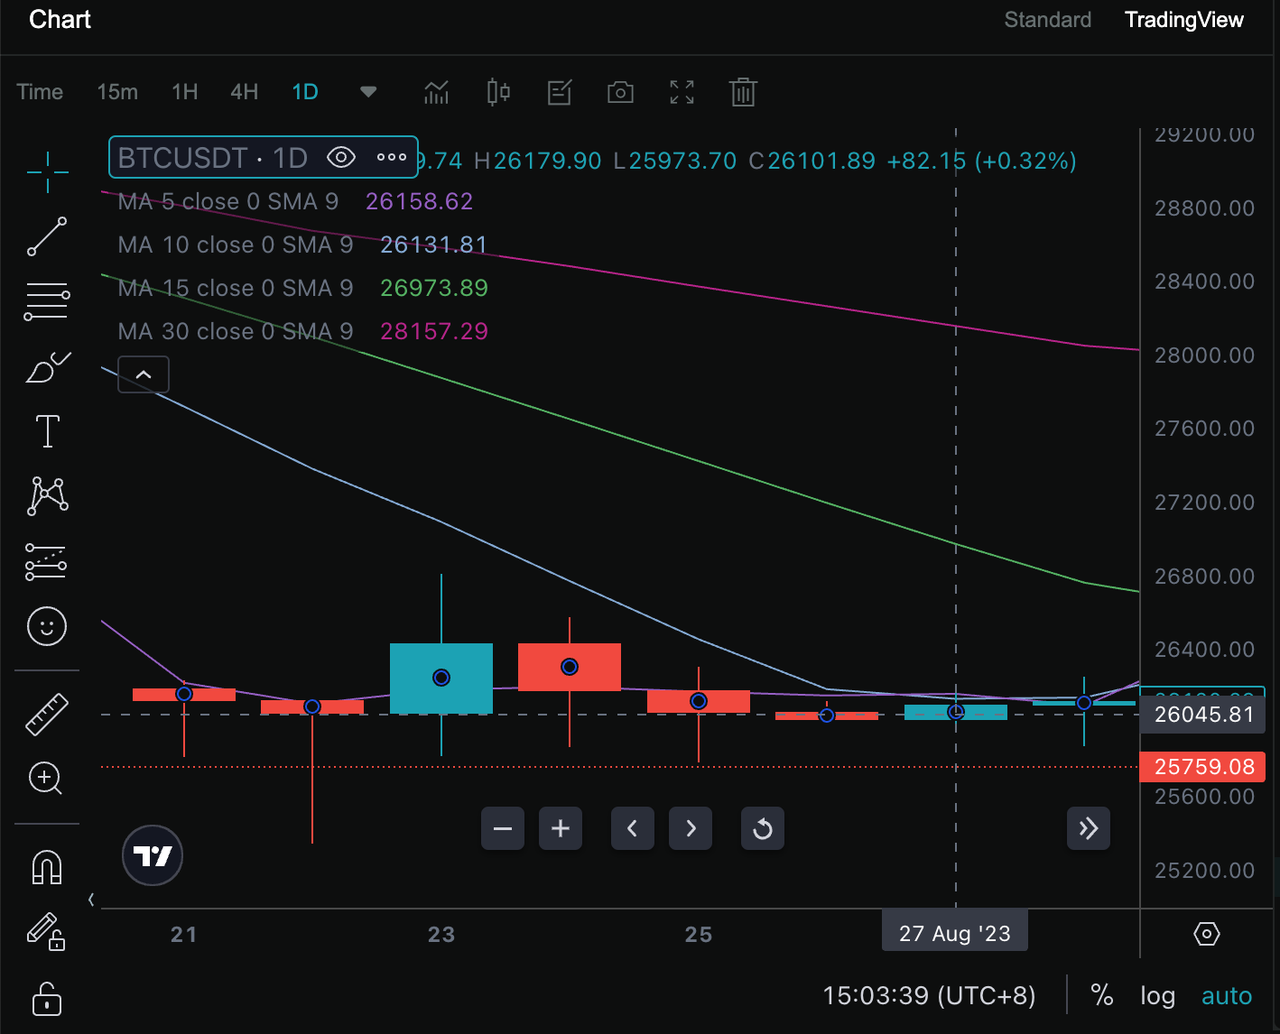1280x1034 pixels.
Task: Select the 1H timeframe
Action: (x=185, y=92)
